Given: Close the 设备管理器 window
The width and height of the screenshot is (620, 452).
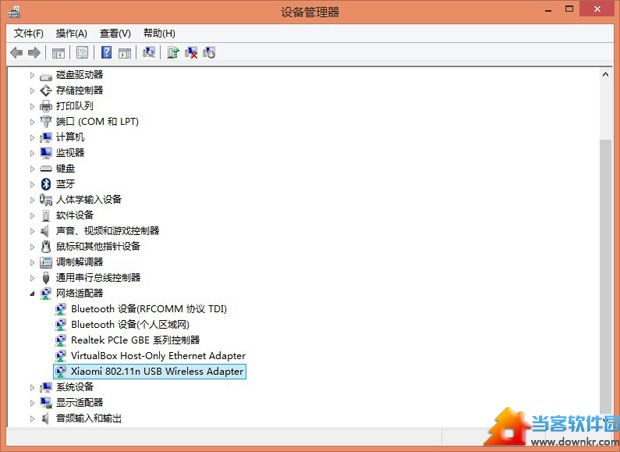Looking at the screenshot, I should (x=597, y=9).
